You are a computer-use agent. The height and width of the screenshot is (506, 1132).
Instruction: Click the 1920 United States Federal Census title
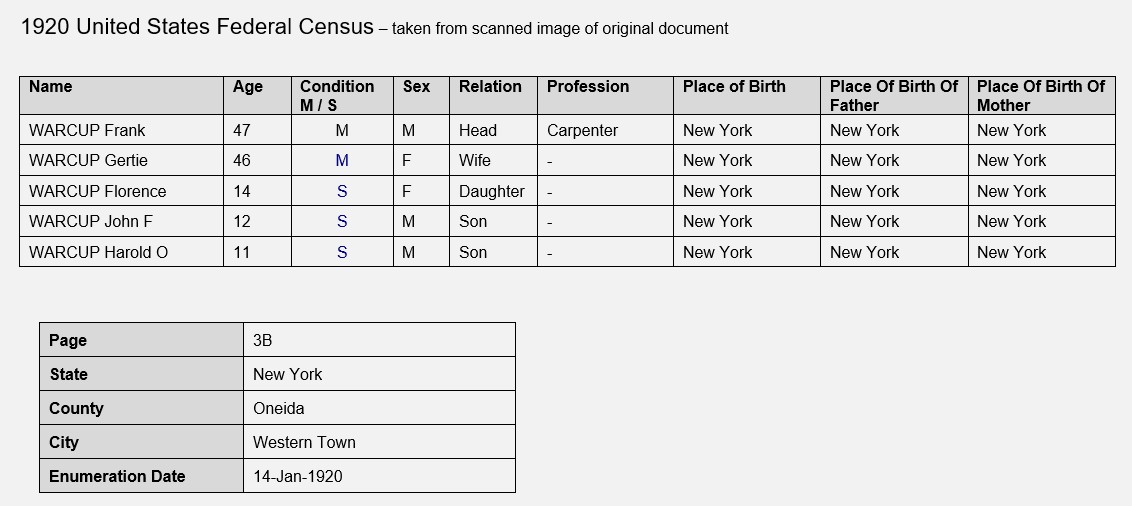197,27
